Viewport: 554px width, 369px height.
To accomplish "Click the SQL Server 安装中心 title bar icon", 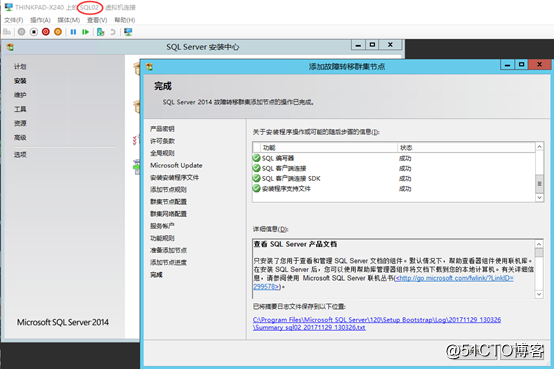I will [x=10, y=47].
